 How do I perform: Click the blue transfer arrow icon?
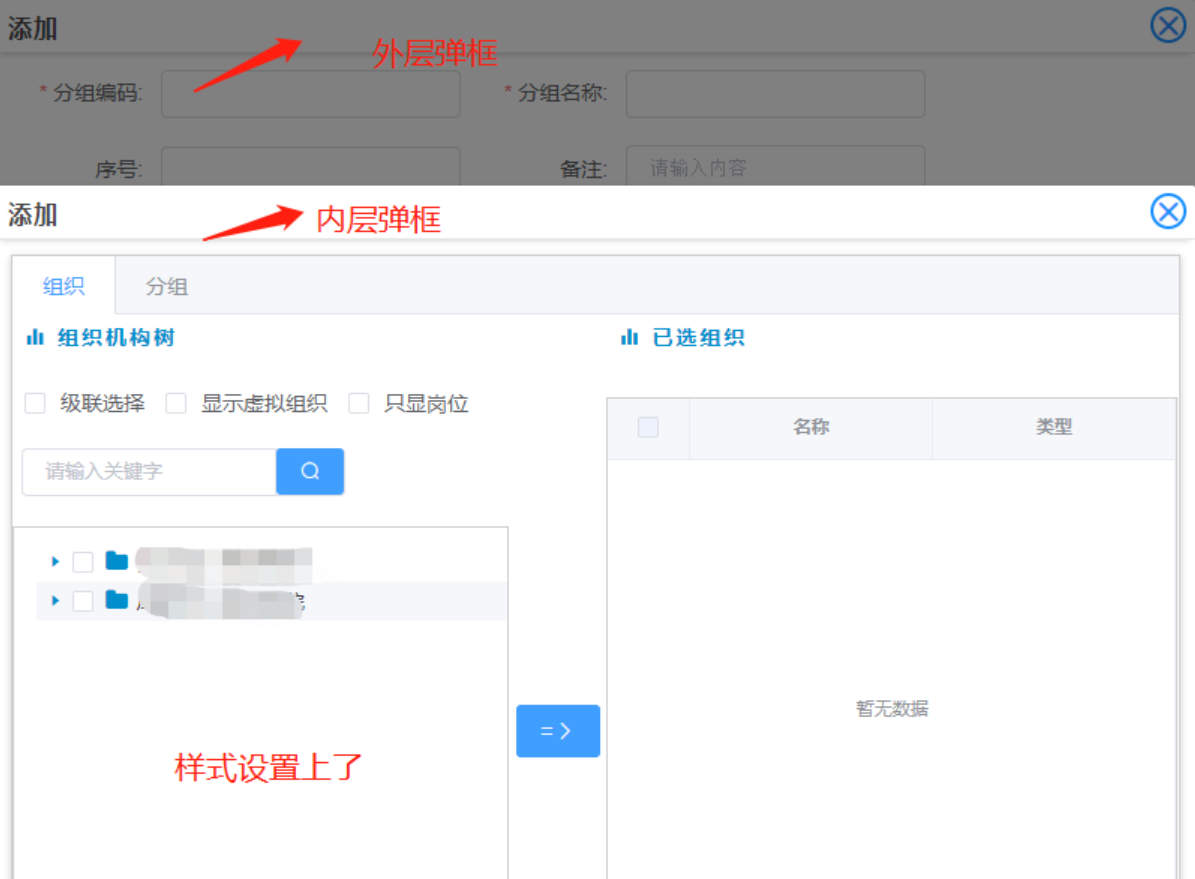(x=557, y=731)
